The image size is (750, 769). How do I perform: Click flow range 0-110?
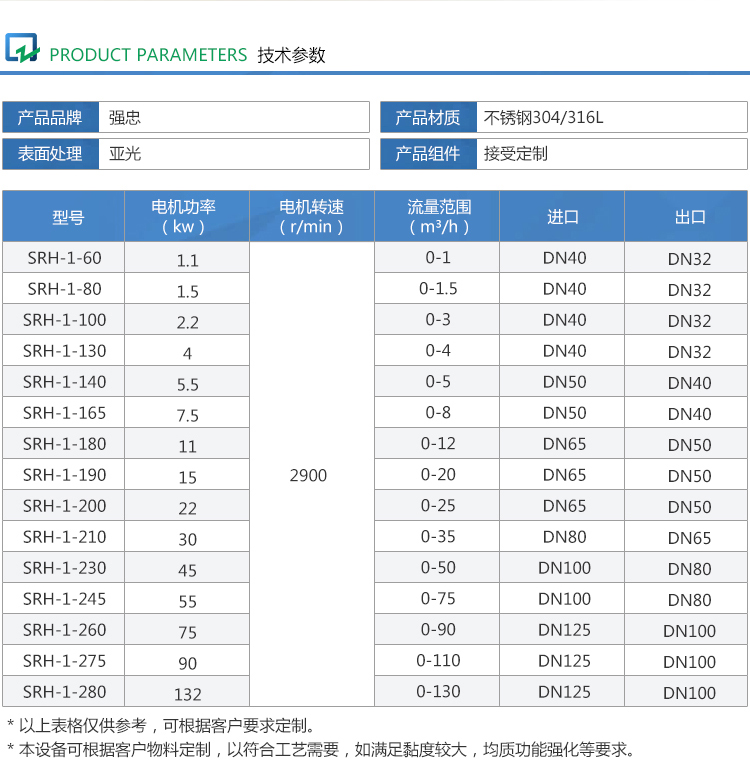[438, 661]
